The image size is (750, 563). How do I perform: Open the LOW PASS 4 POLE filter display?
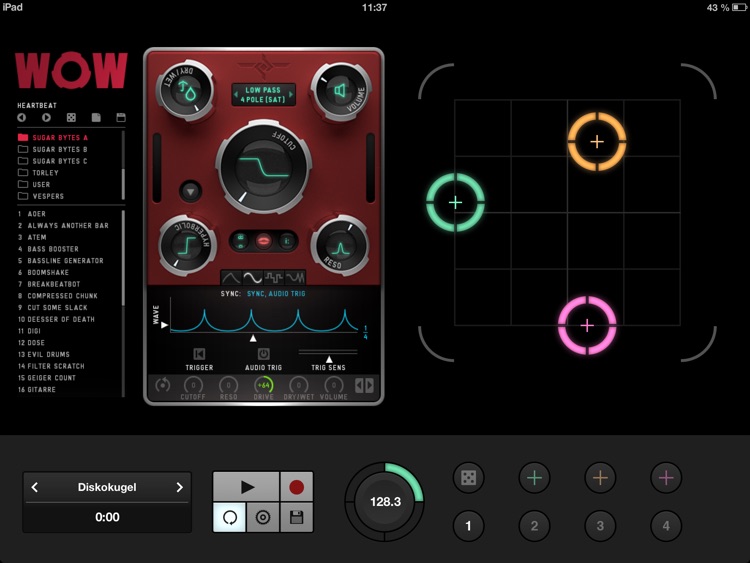coord(264,95)
